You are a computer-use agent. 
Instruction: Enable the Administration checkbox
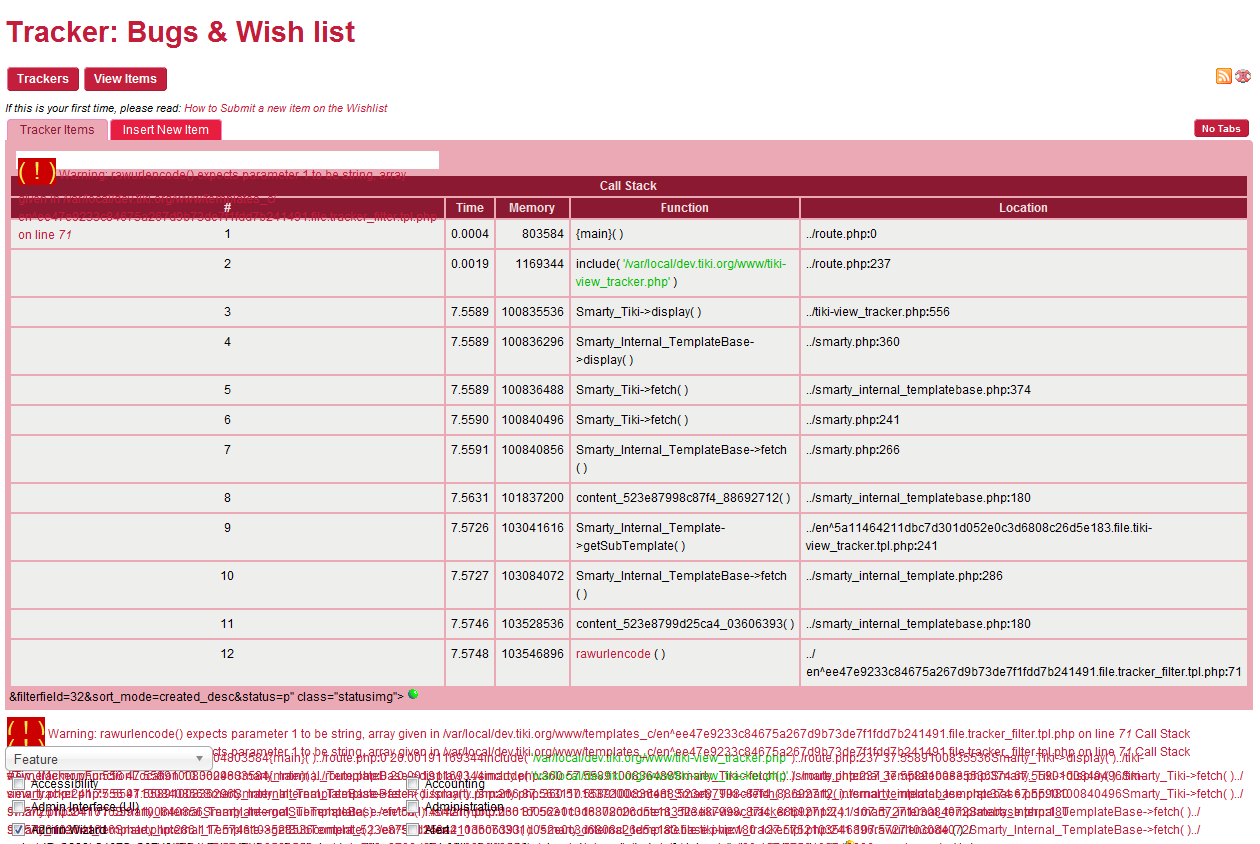click(x=412, y=807)
